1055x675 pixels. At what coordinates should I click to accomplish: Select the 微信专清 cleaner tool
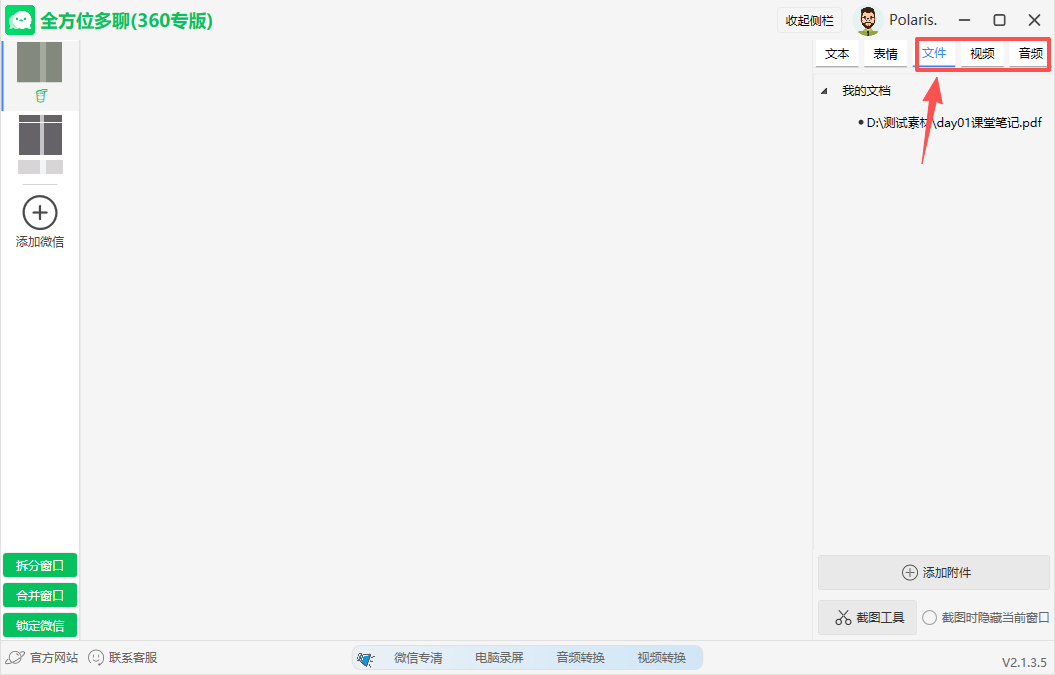420,657
